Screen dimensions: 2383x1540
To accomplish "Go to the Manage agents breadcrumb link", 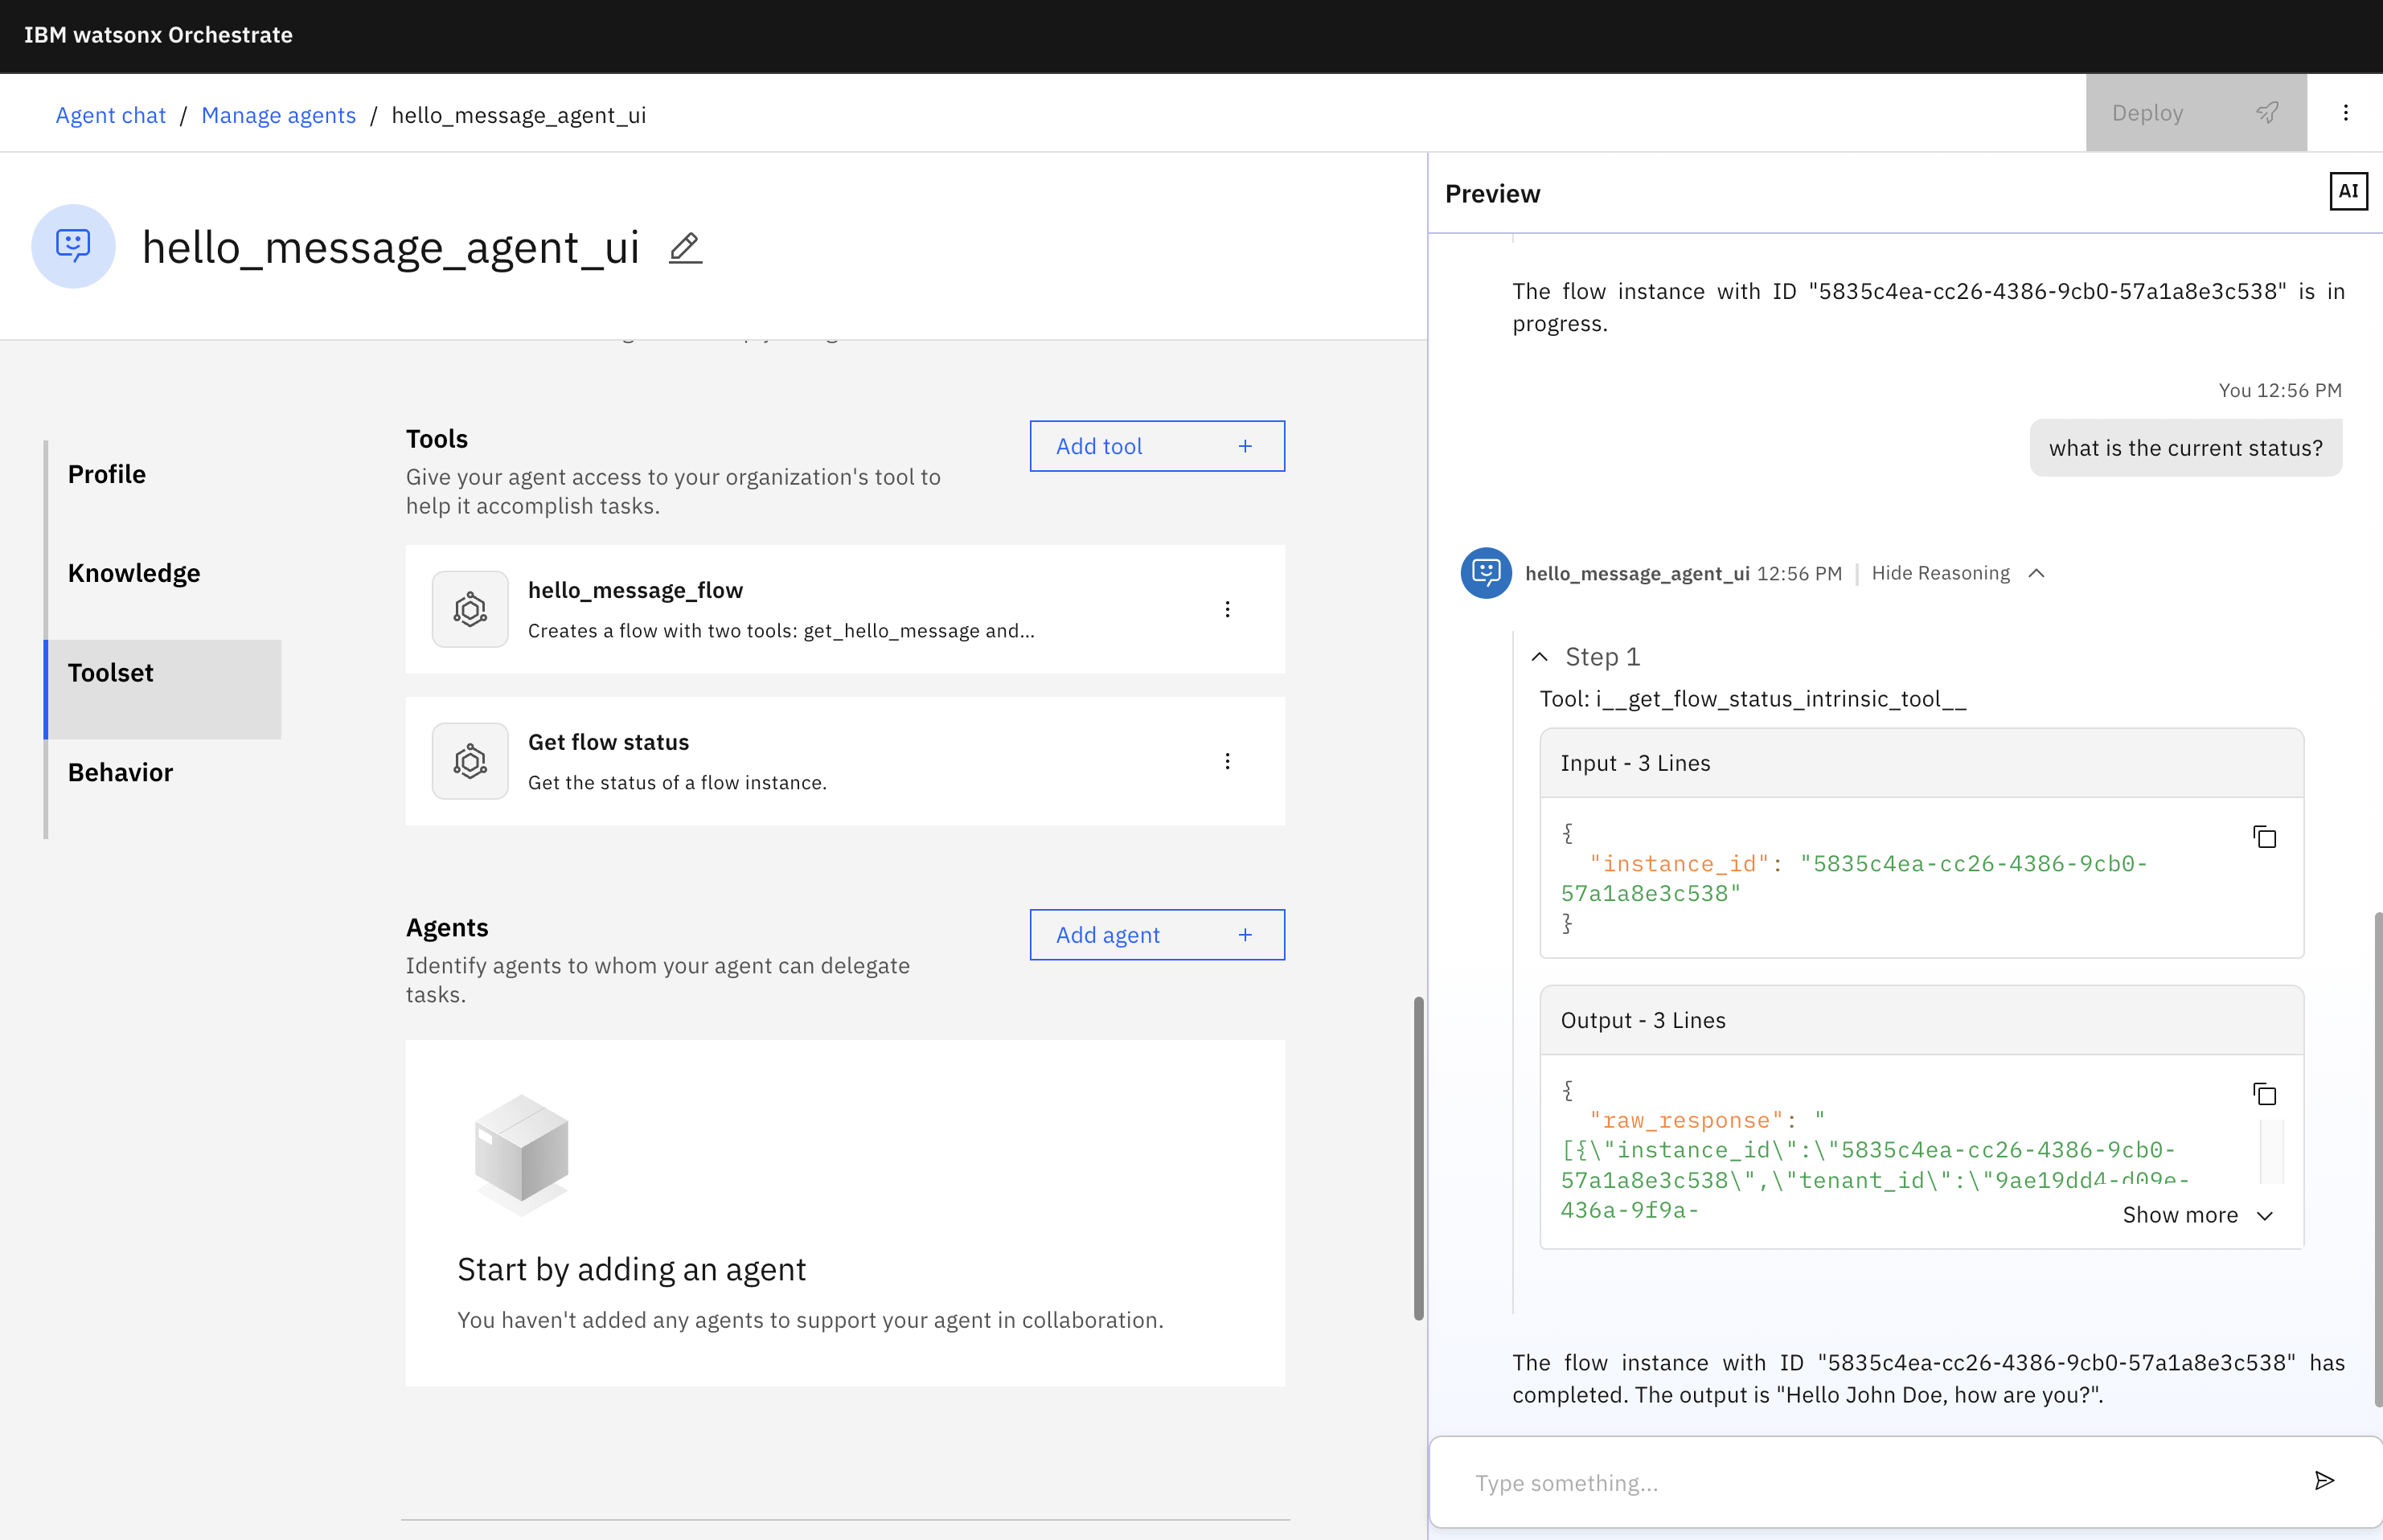I will (278, 115).
